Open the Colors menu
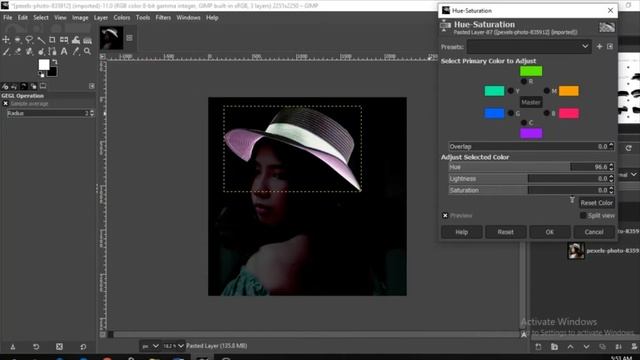 [122, 18]
